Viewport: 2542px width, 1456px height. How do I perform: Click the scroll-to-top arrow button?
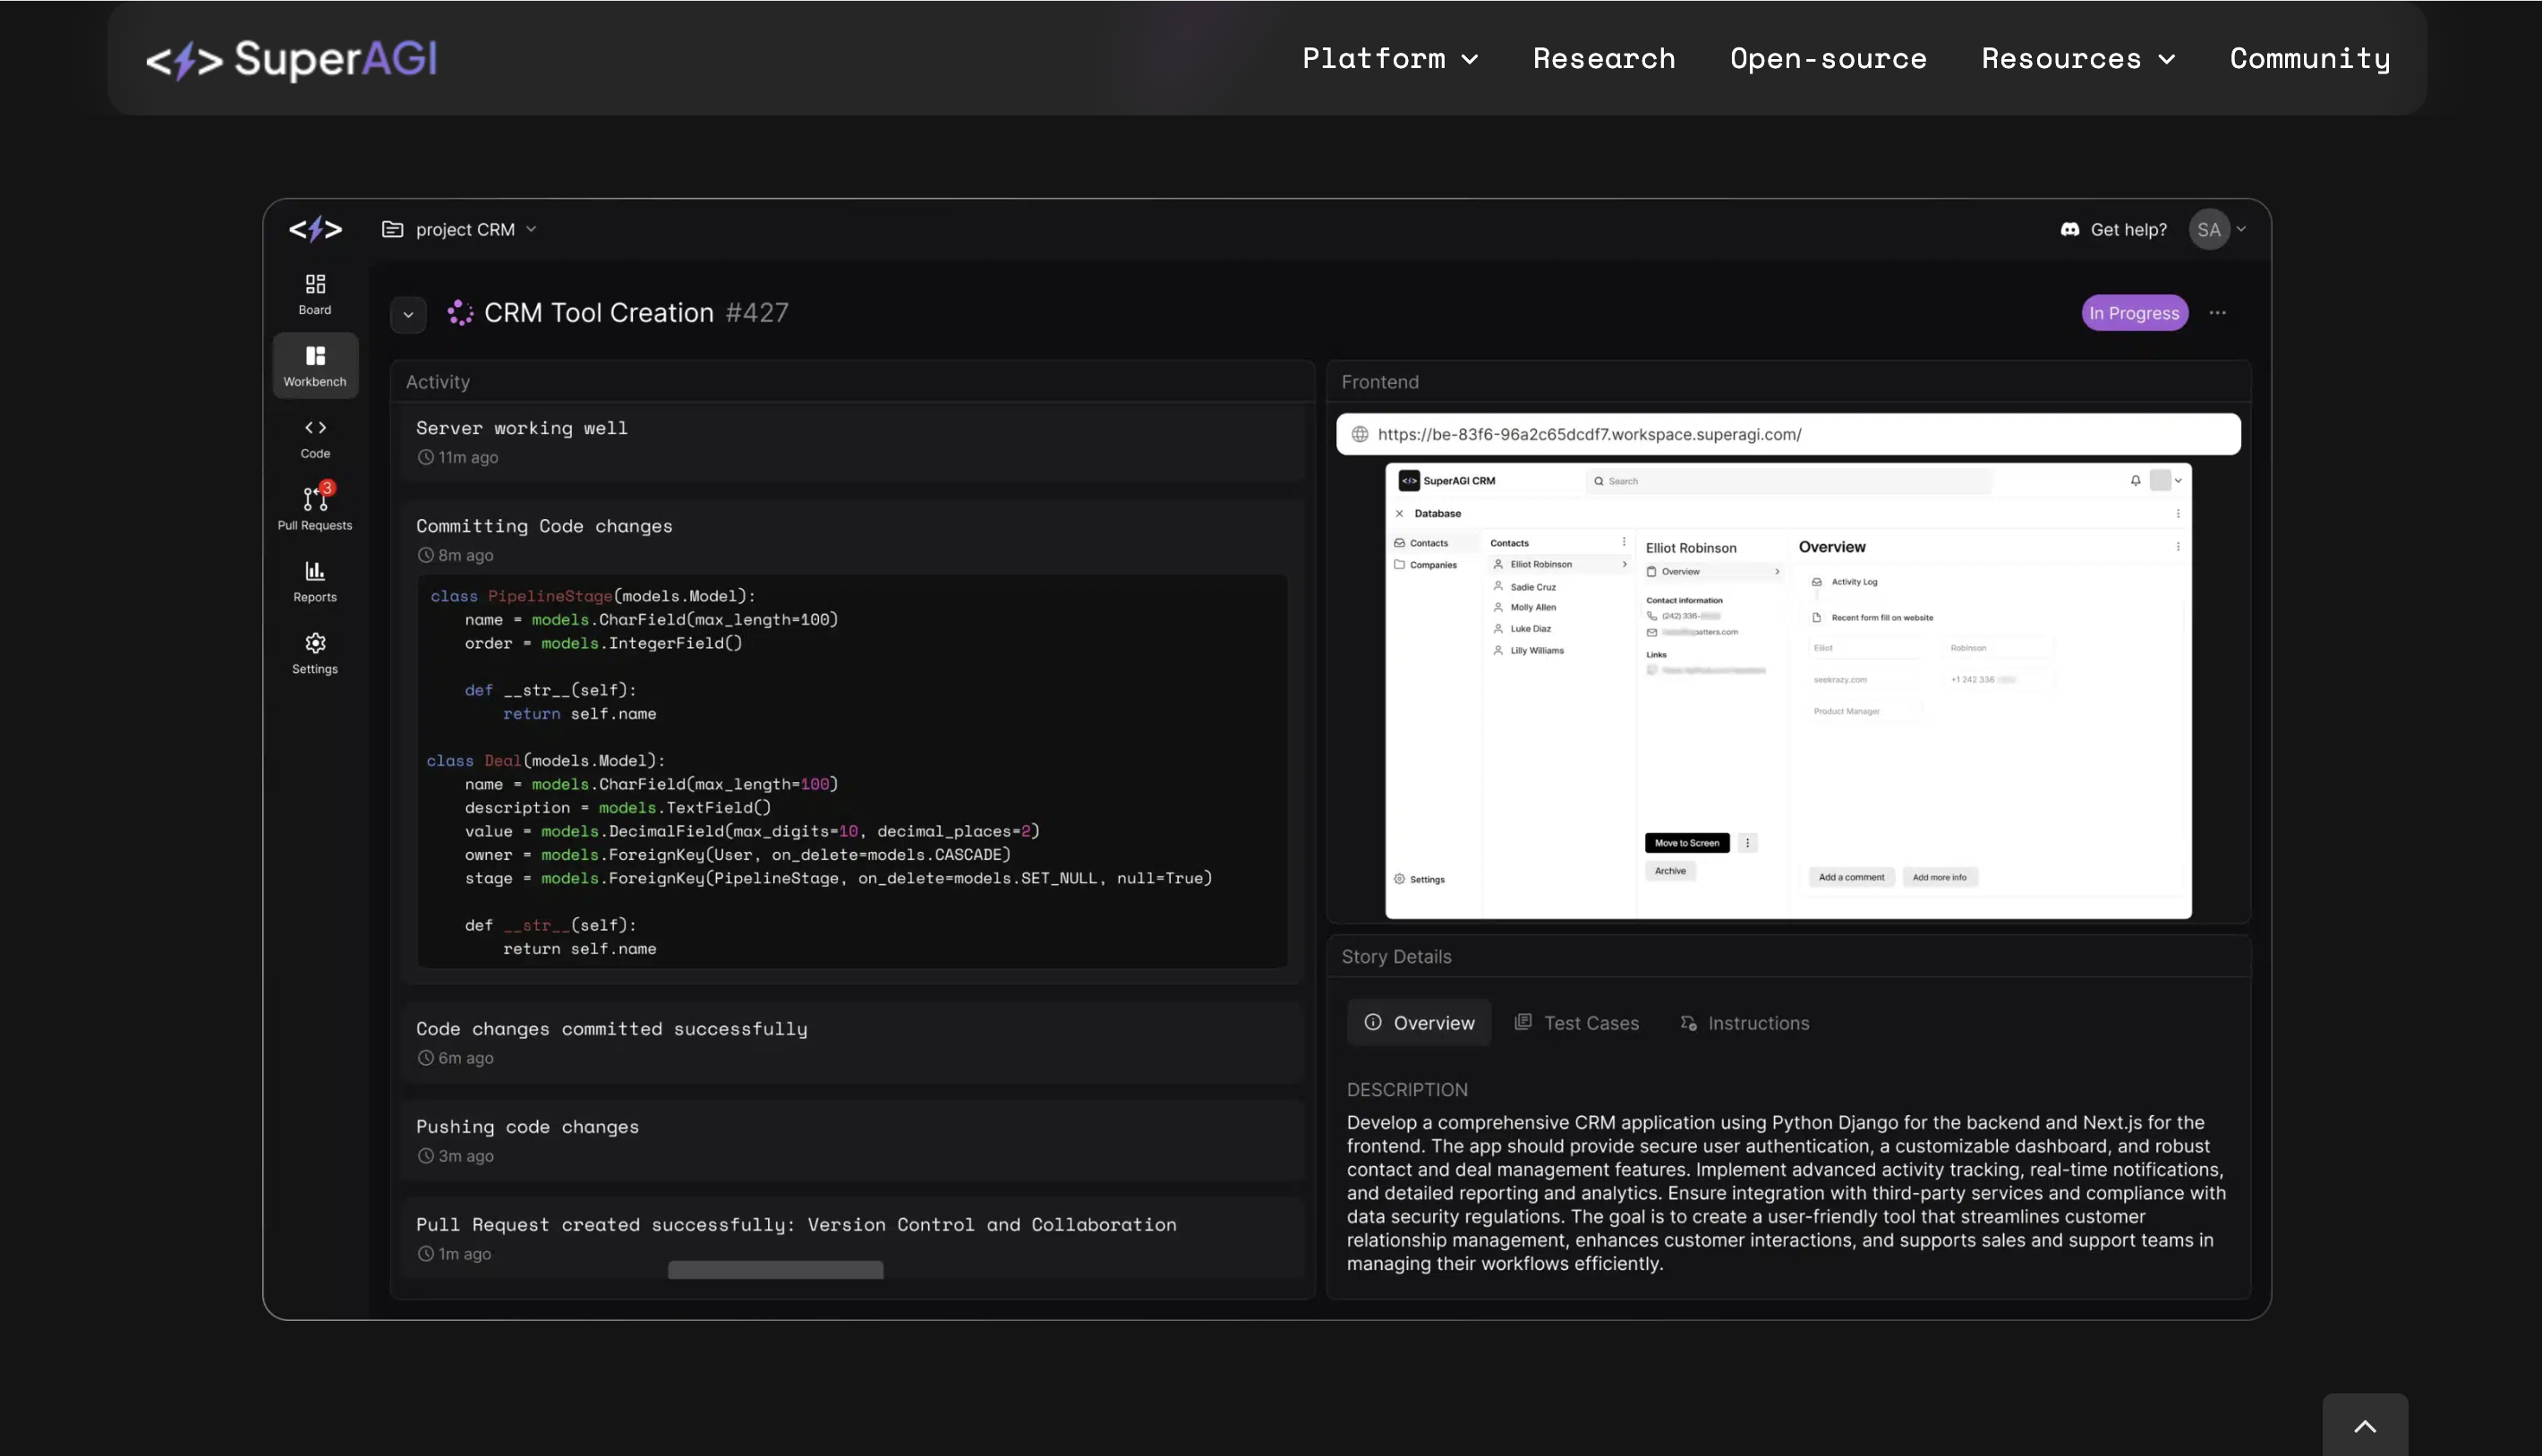pyautogui.click(x=2364, y=1426)
